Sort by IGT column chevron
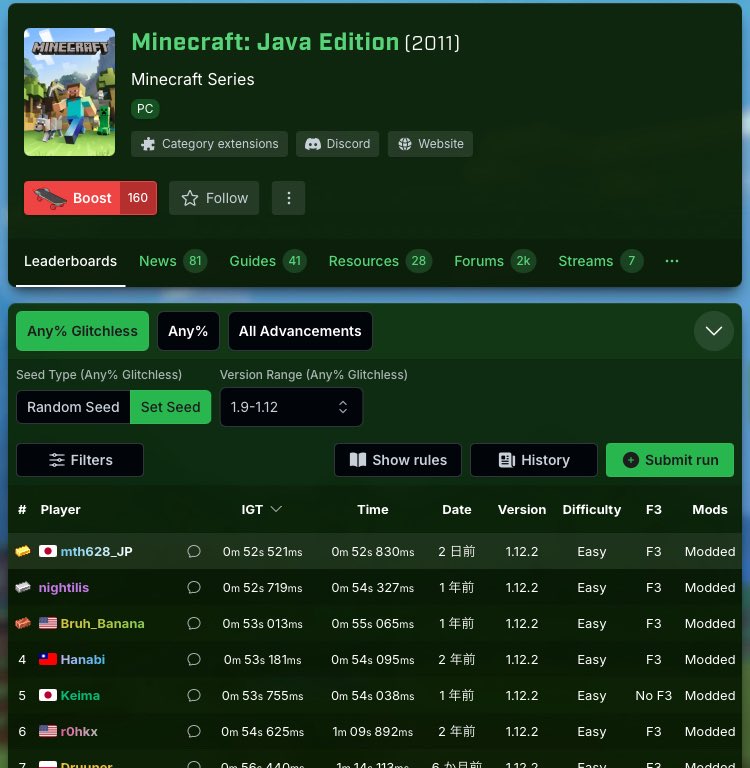This screenshot has width=750, height=768. coord(276,509)
